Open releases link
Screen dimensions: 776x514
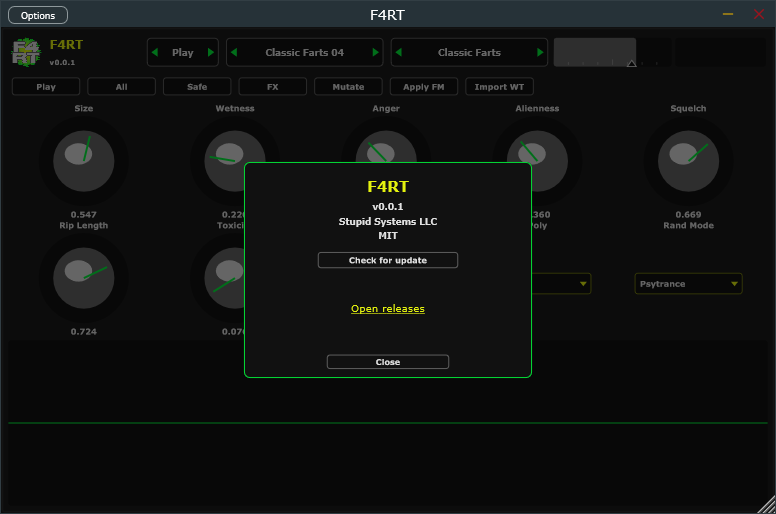click(388, 309)
